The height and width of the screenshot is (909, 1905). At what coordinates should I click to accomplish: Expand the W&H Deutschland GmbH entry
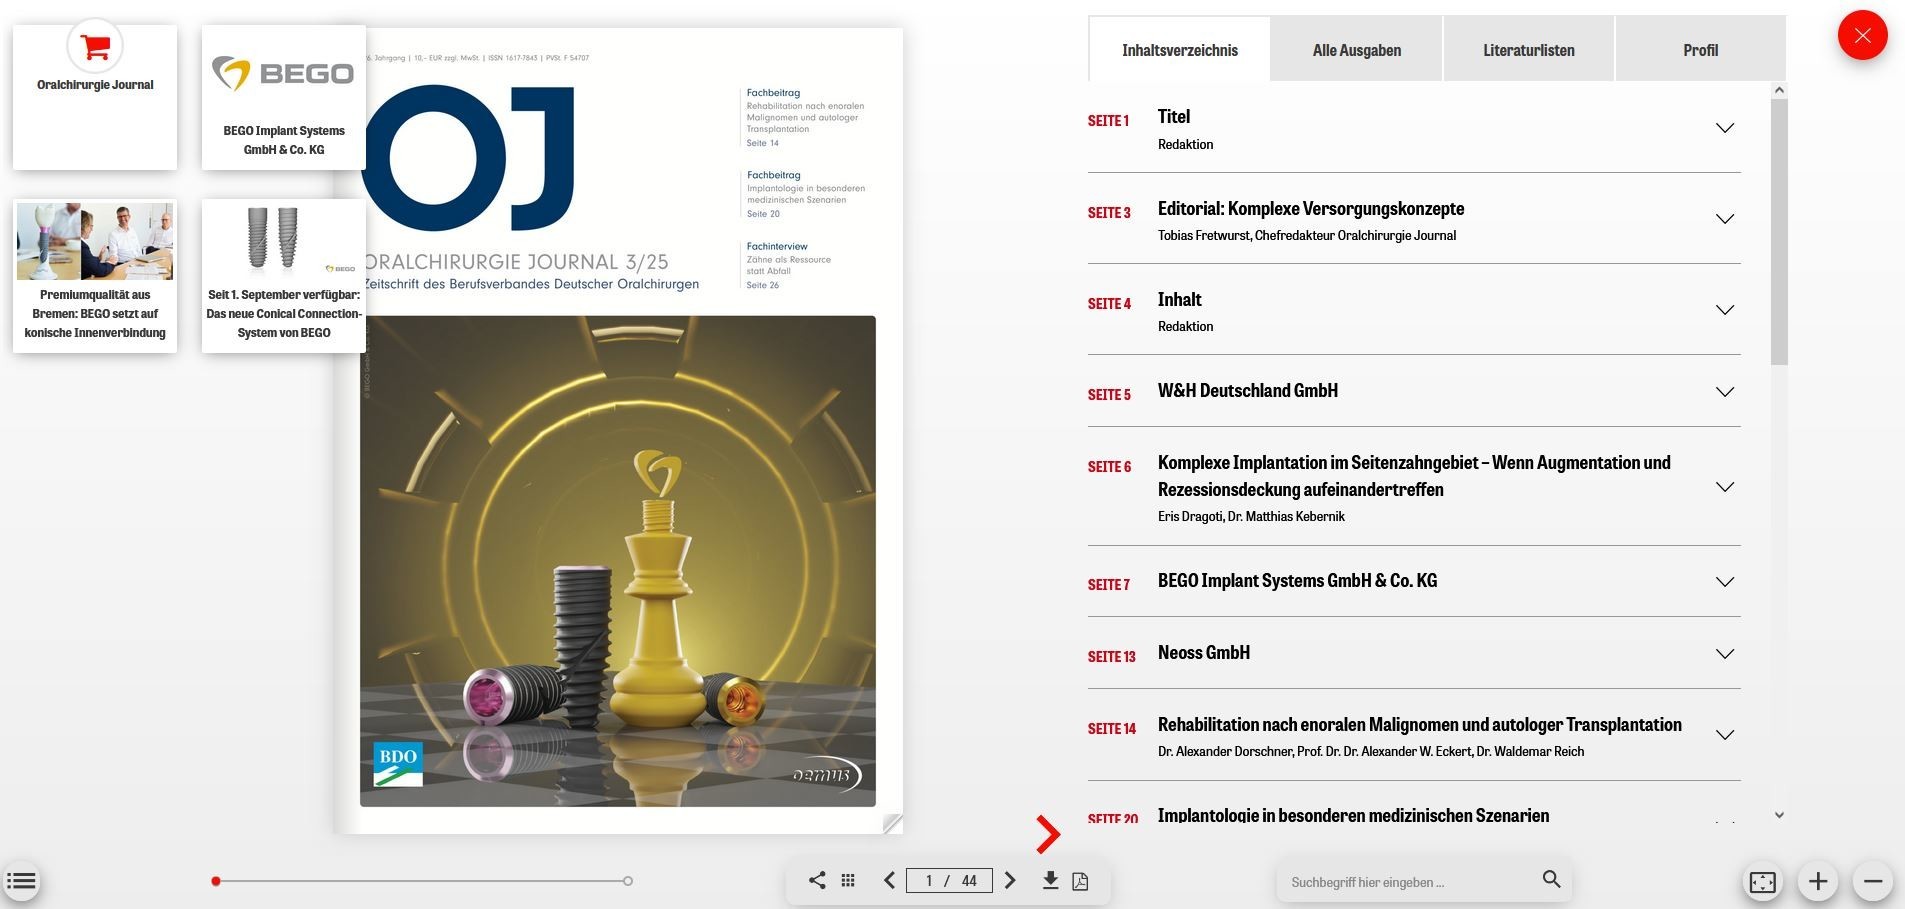click(1725, 392)
